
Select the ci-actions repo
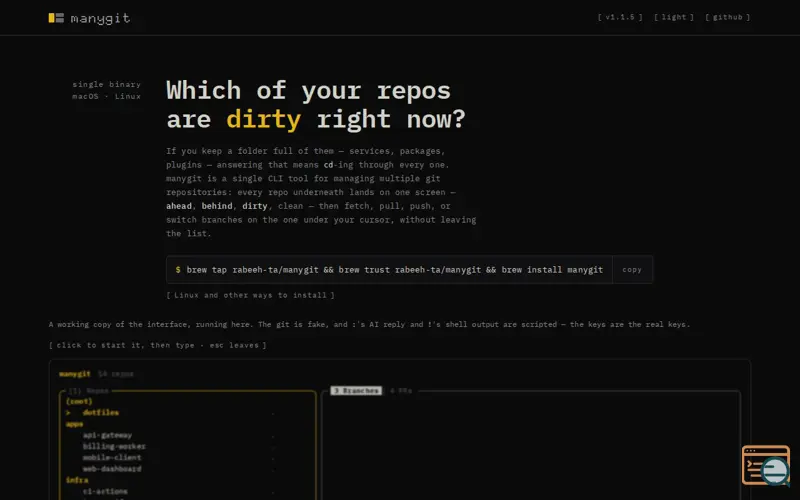(105, 491)
